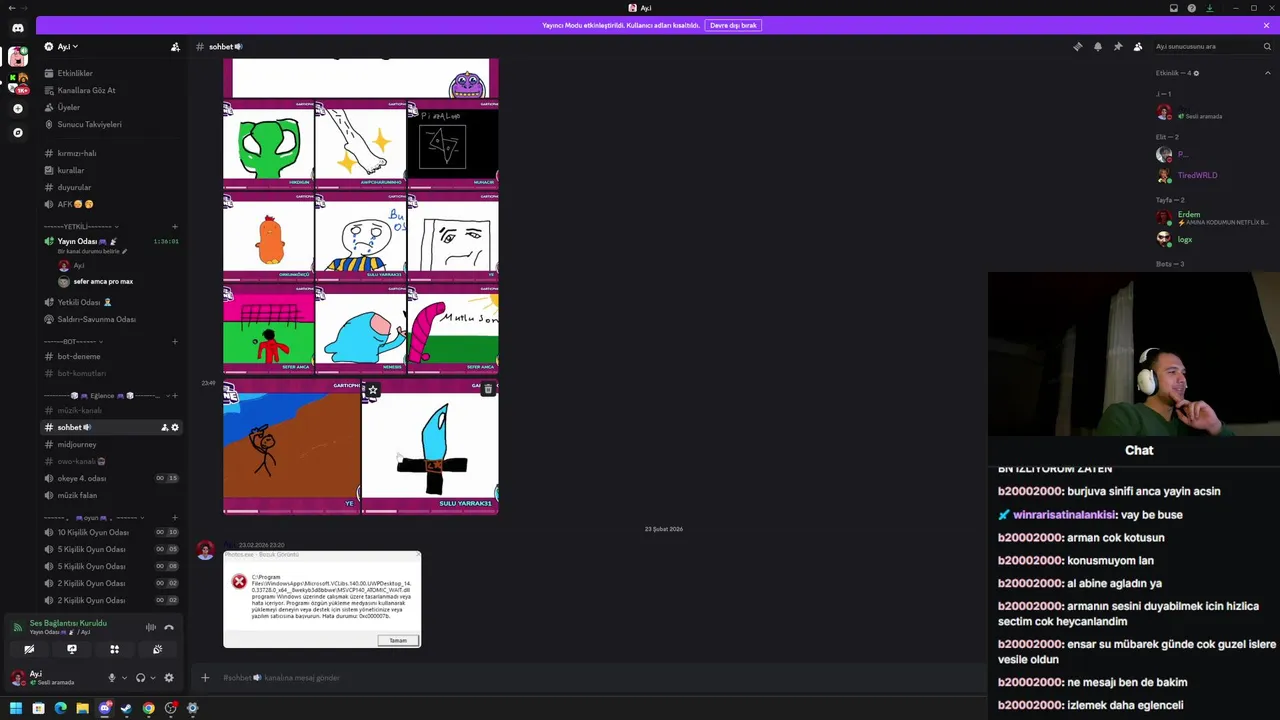The image size is (1280, 720).
Task: Open the threads icon in channel header
Action: coord(1077,47)
